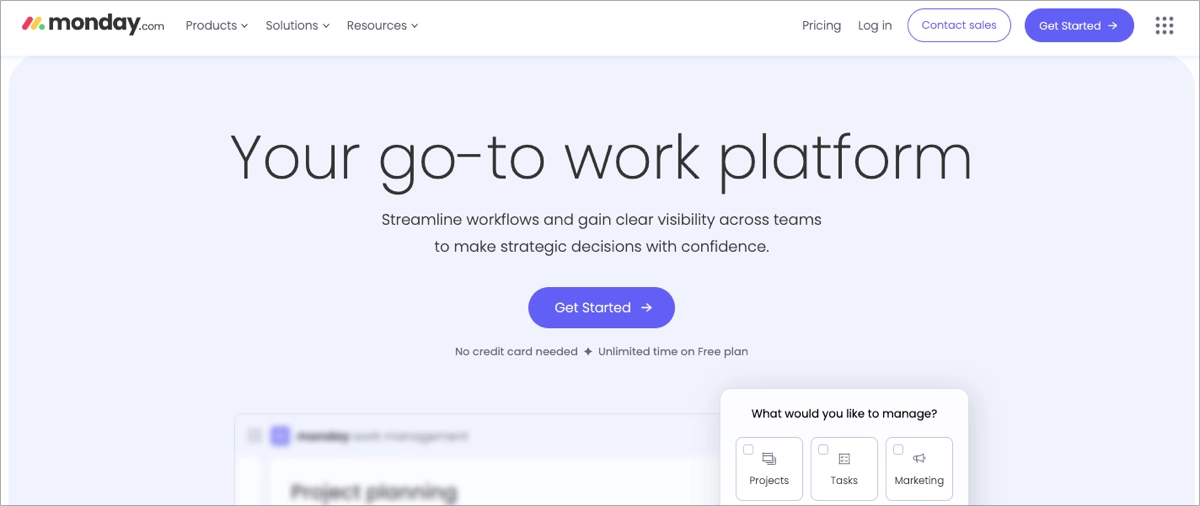
Task: Click the blurred Project planning preview heading
Action: [x=374, y=492]
